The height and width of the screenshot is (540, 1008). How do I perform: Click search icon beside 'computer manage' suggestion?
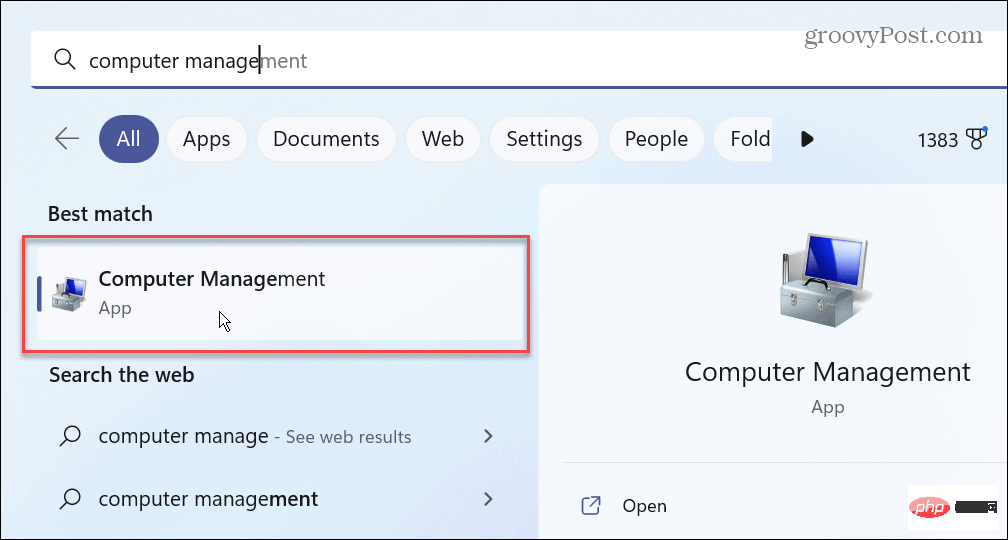[x=69, y=437]
